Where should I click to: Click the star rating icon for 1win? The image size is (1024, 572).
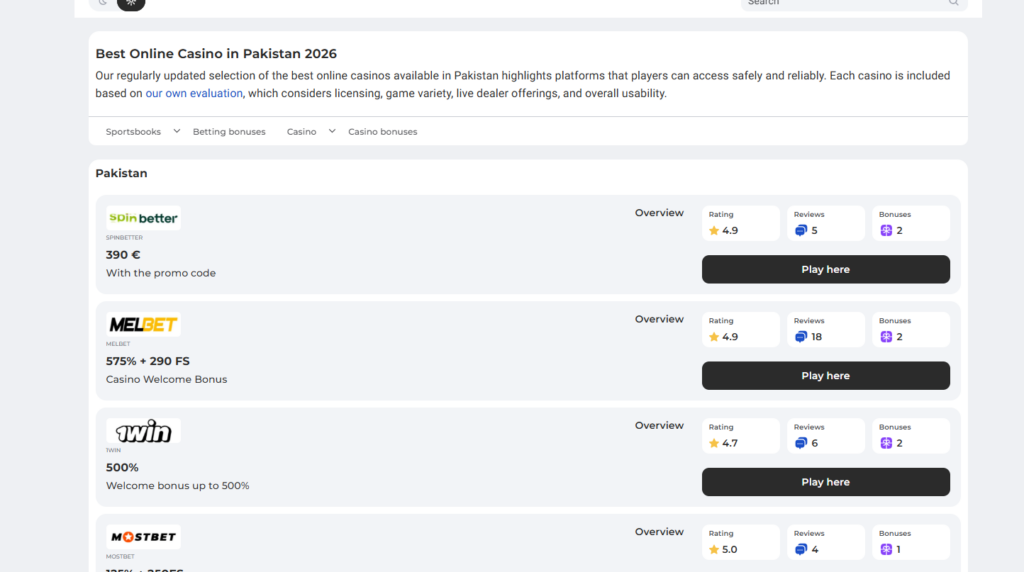pos(714,443)
